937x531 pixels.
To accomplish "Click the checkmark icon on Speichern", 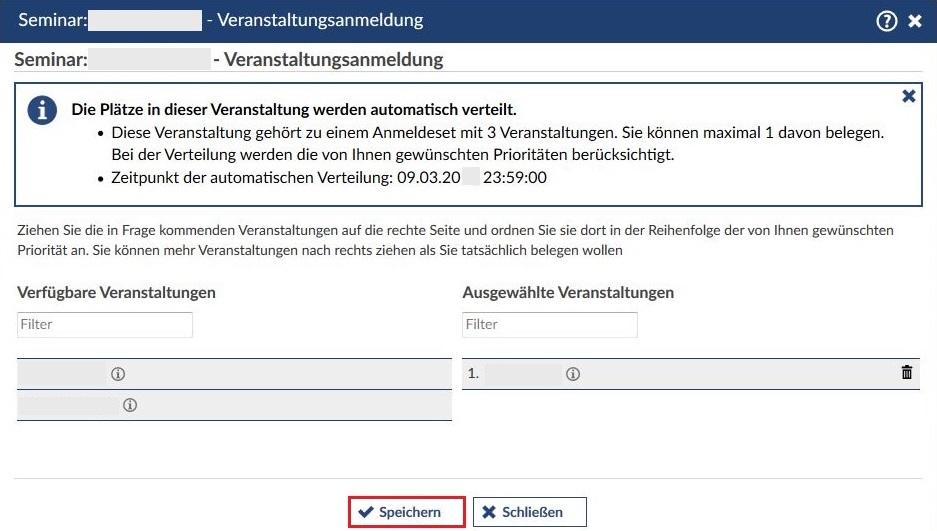I will pyautogui.click(x=366, y=512).
